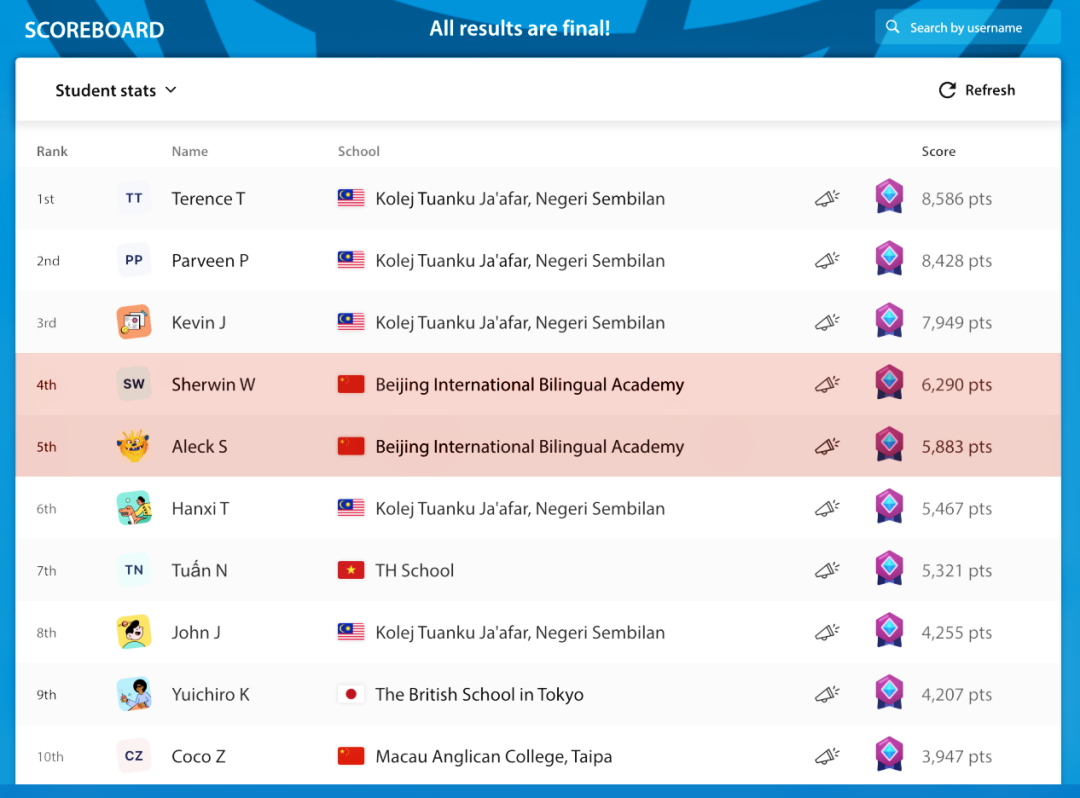Open Terence T's name link
This screenshot has width=1080, height=798.
click(x=208, y=198)
